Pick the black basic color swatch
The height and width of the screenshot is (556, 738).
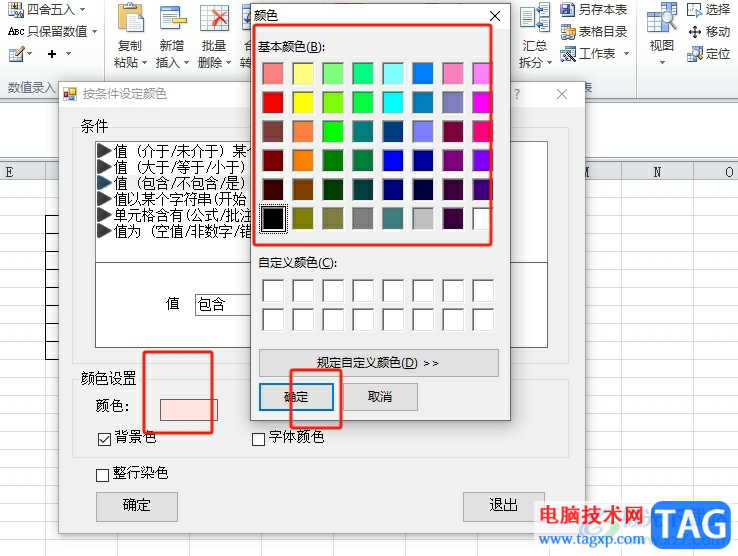point(273,219)
